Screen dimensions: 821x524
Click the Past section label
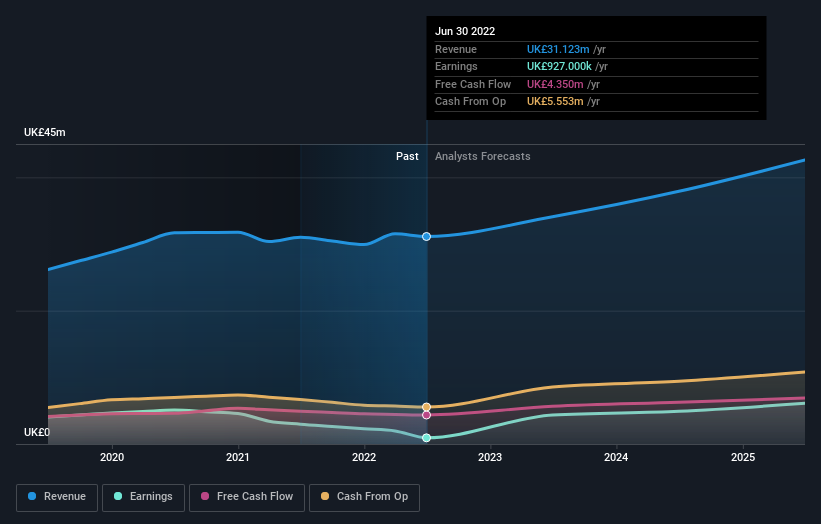click(407, 157)
